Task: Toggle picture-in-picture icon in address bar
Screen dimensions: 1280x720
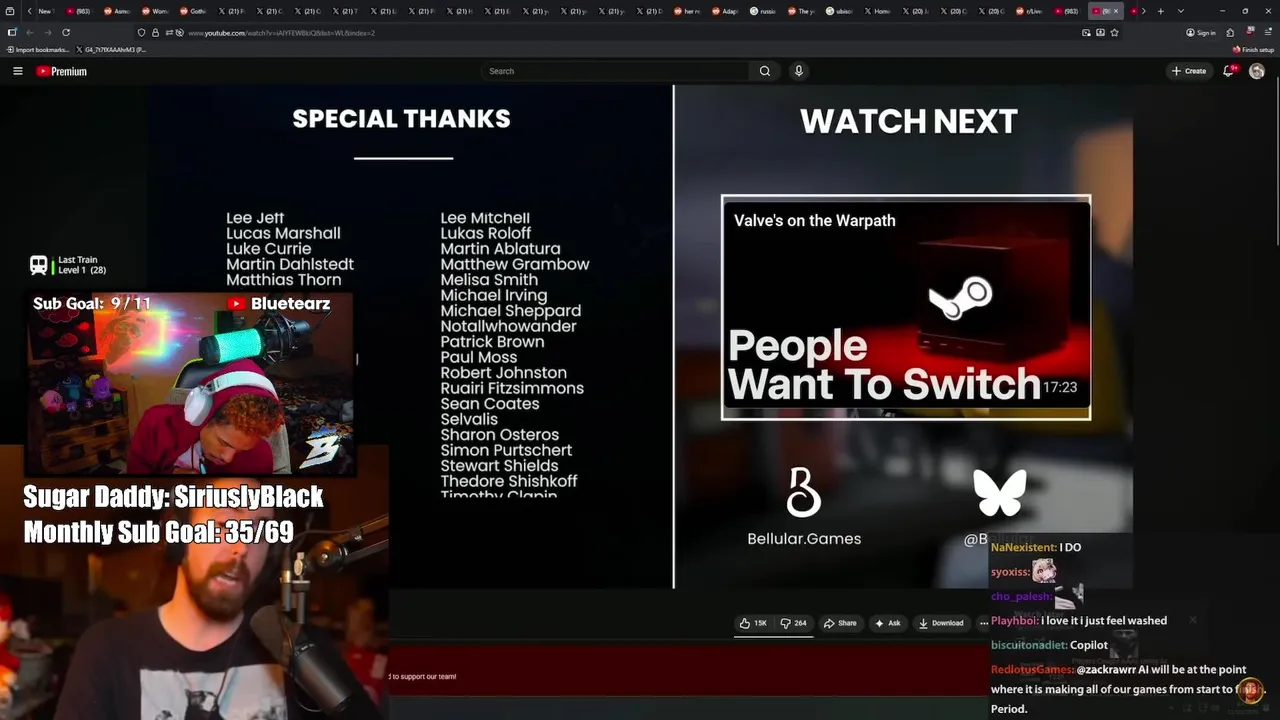Action: point(1086,32)
